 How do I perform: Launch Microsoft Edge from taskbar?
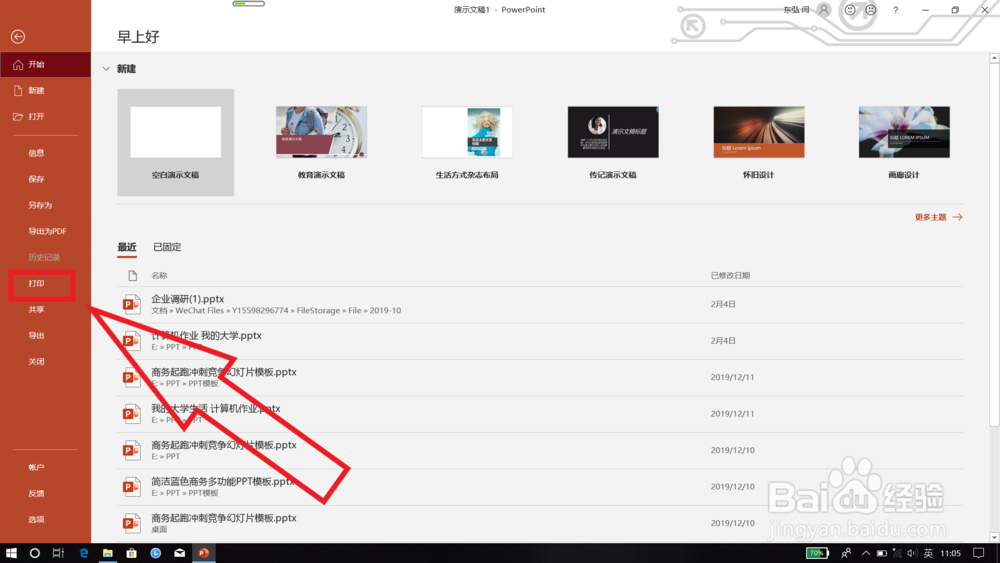(84, 553)
